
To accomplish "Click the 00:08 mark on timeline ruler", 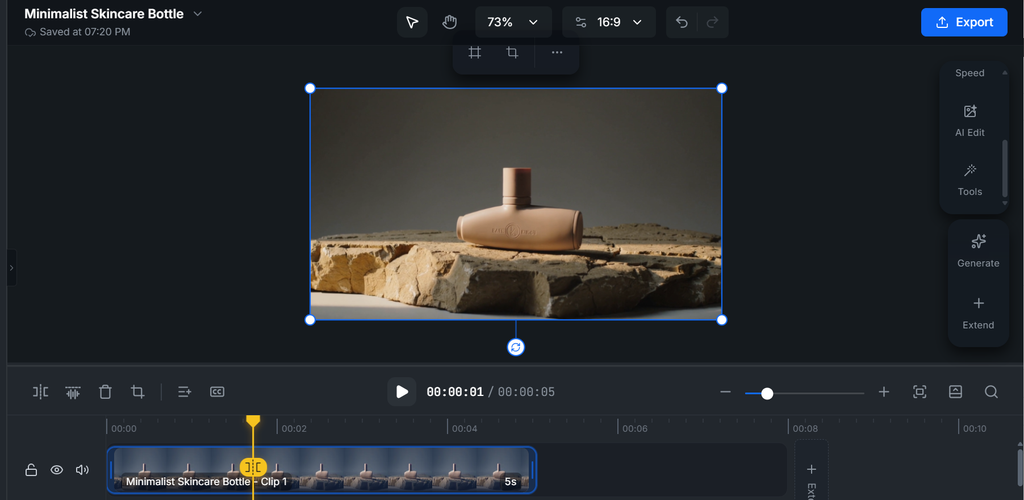I will [804, 429].
